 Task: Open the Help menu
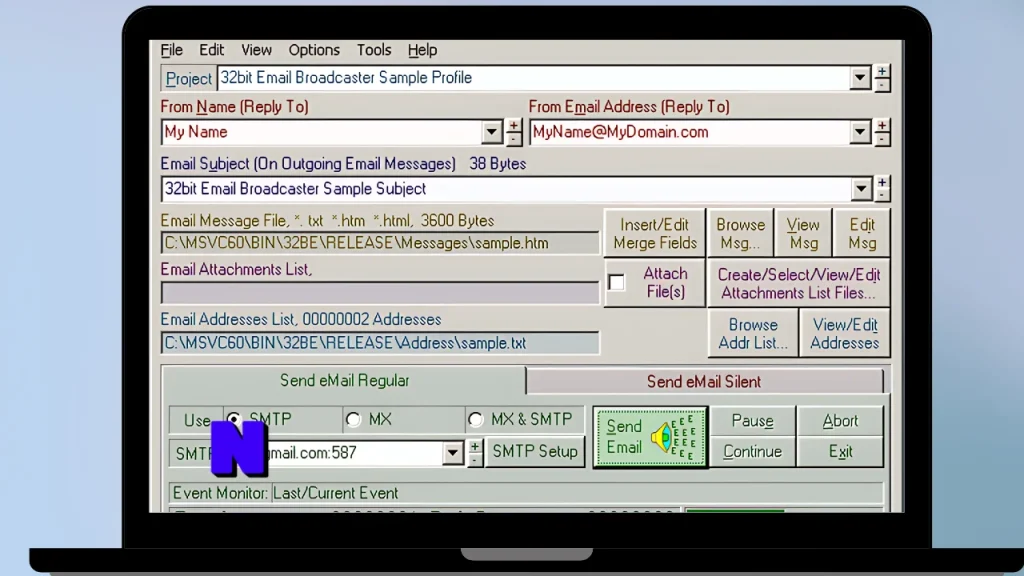423,50
